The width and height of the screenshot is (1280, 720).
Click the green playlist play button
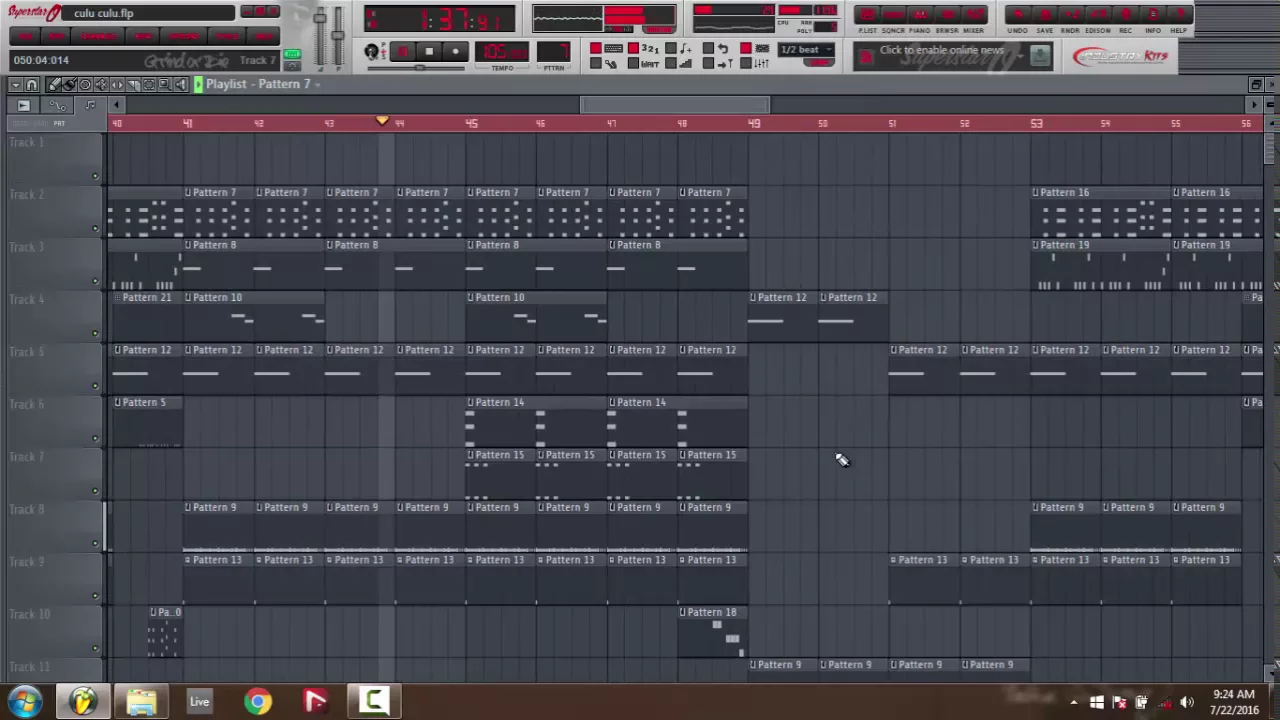198,84
